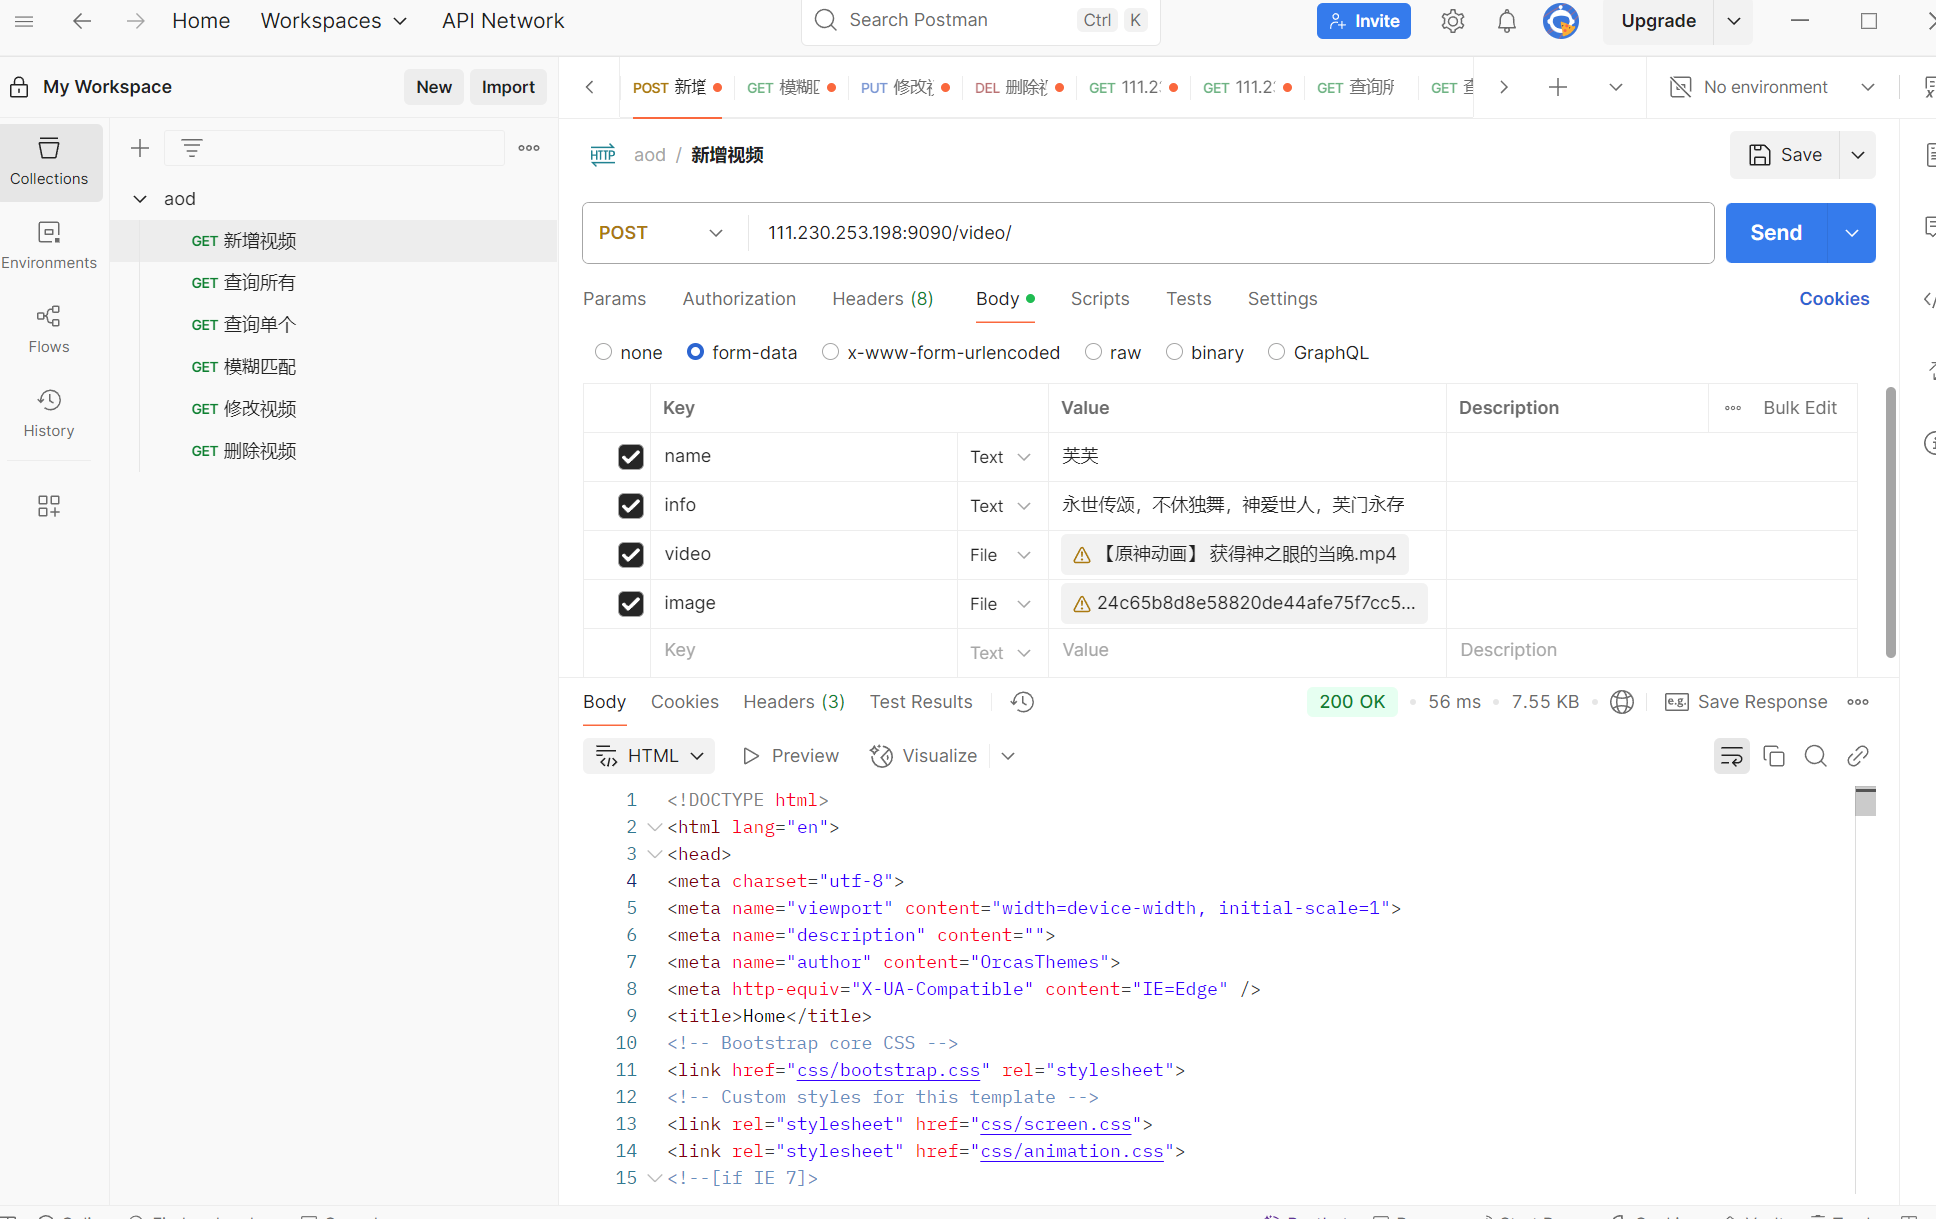Copy the response body with copy icon

pos(1774,756)
